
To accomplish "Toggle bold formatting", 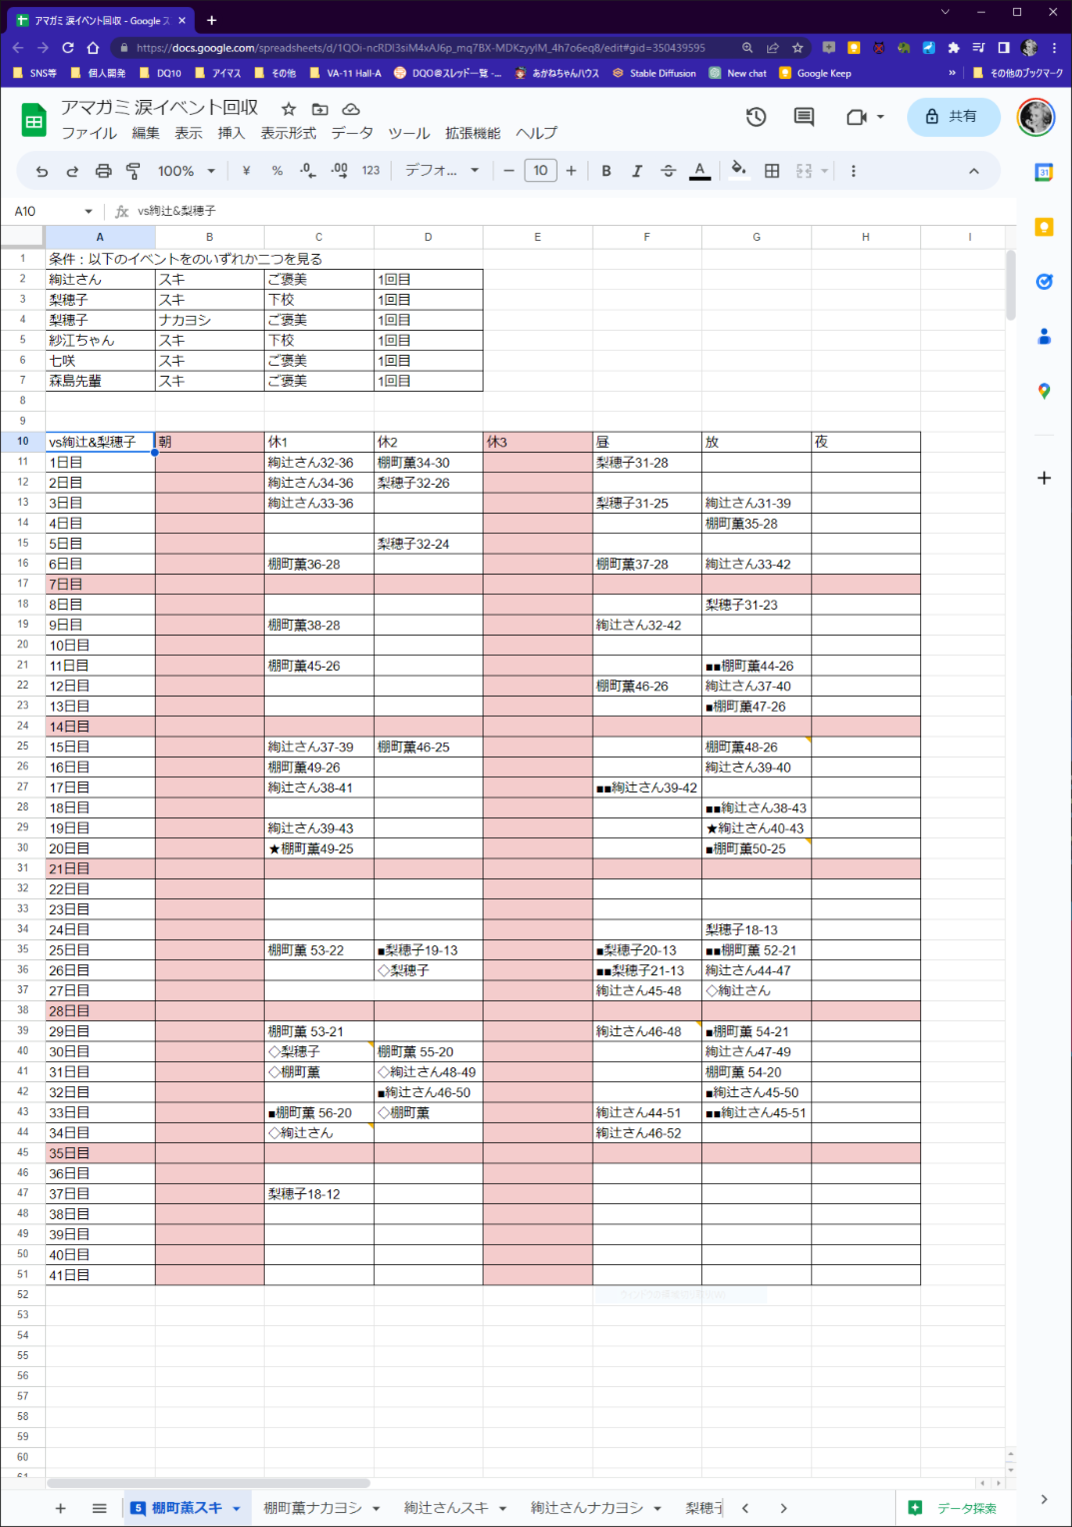I will coord(606,171).
